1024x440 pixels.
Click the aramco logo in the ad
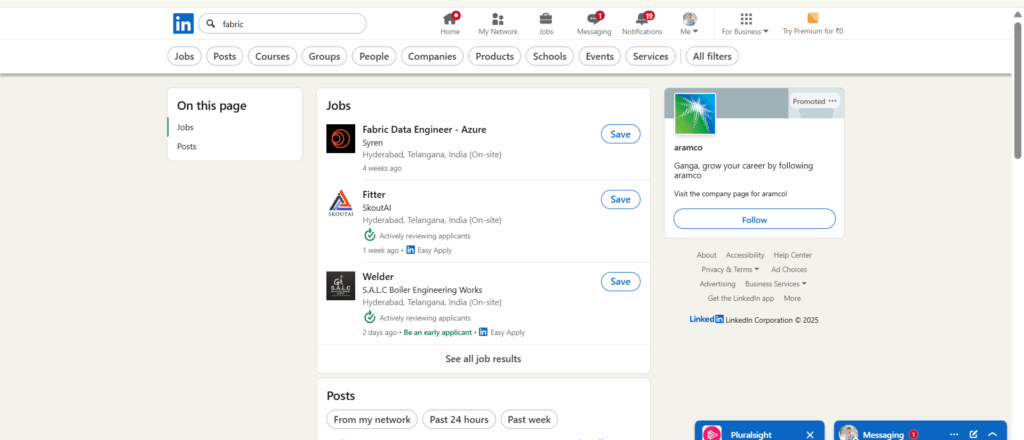click(x=695, y=114)
